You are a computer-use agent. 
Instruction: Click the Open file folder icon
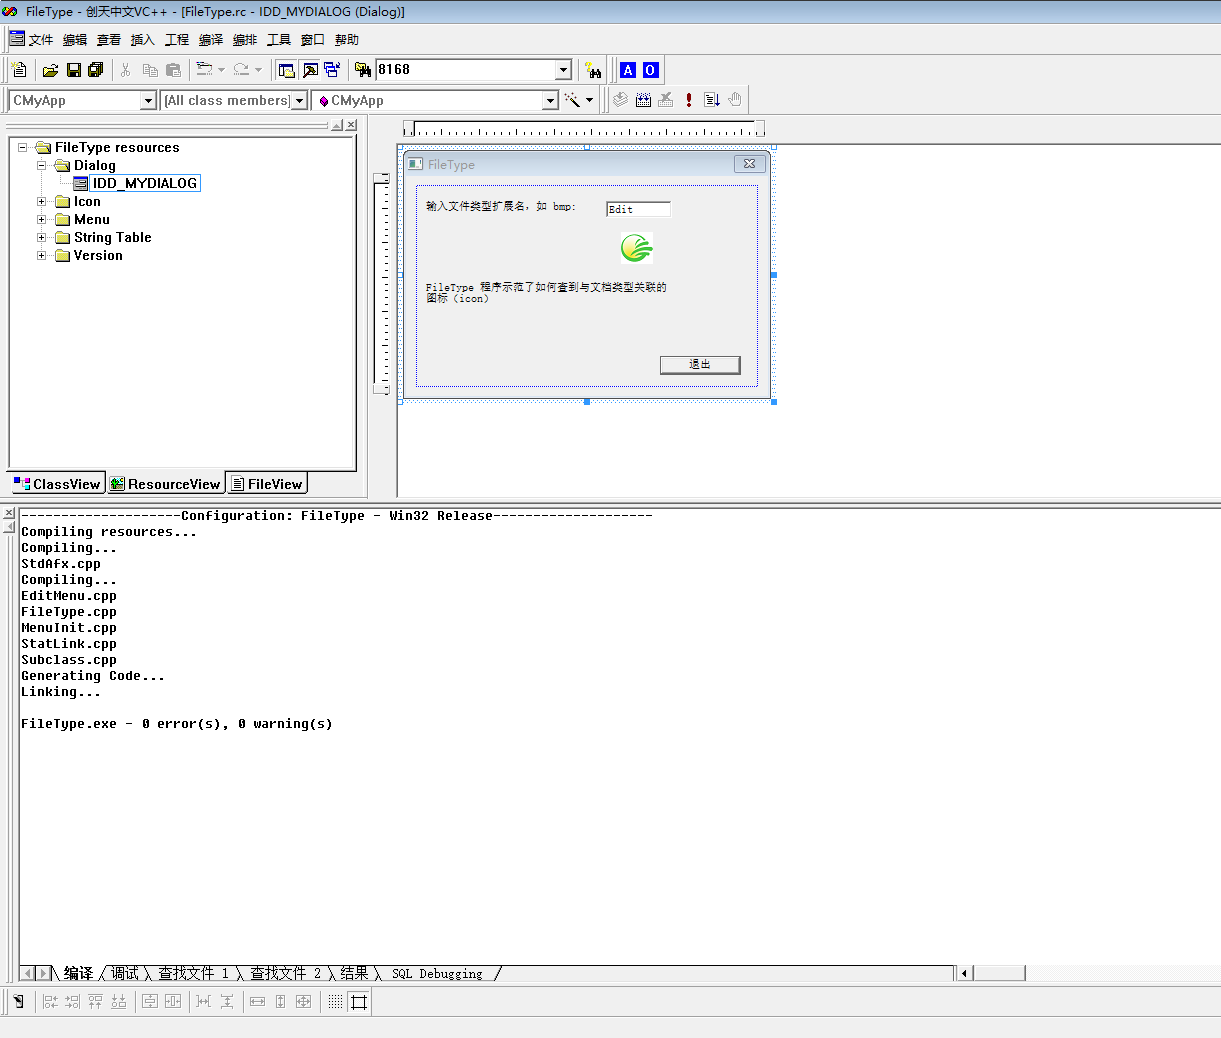point(50,70)
